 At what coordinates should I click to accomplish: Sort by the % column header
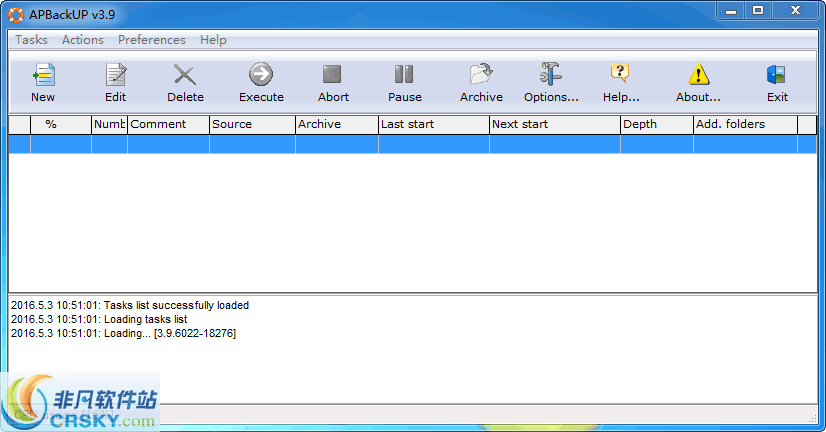pos(61,124)
